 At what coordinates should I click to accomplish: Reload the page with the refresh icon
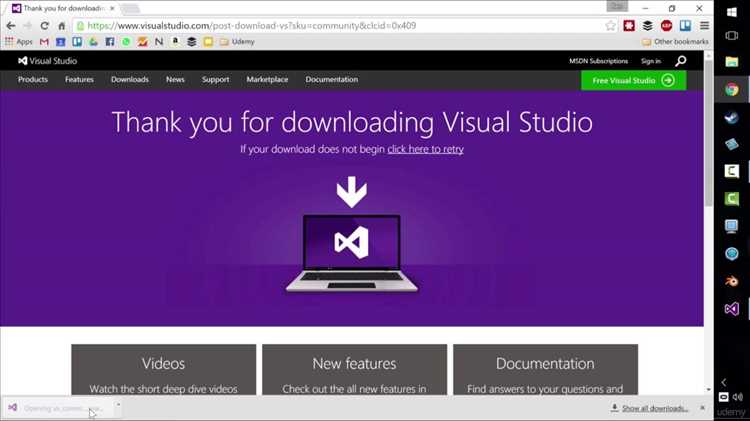pyautogui.click(x=44, y=26)
